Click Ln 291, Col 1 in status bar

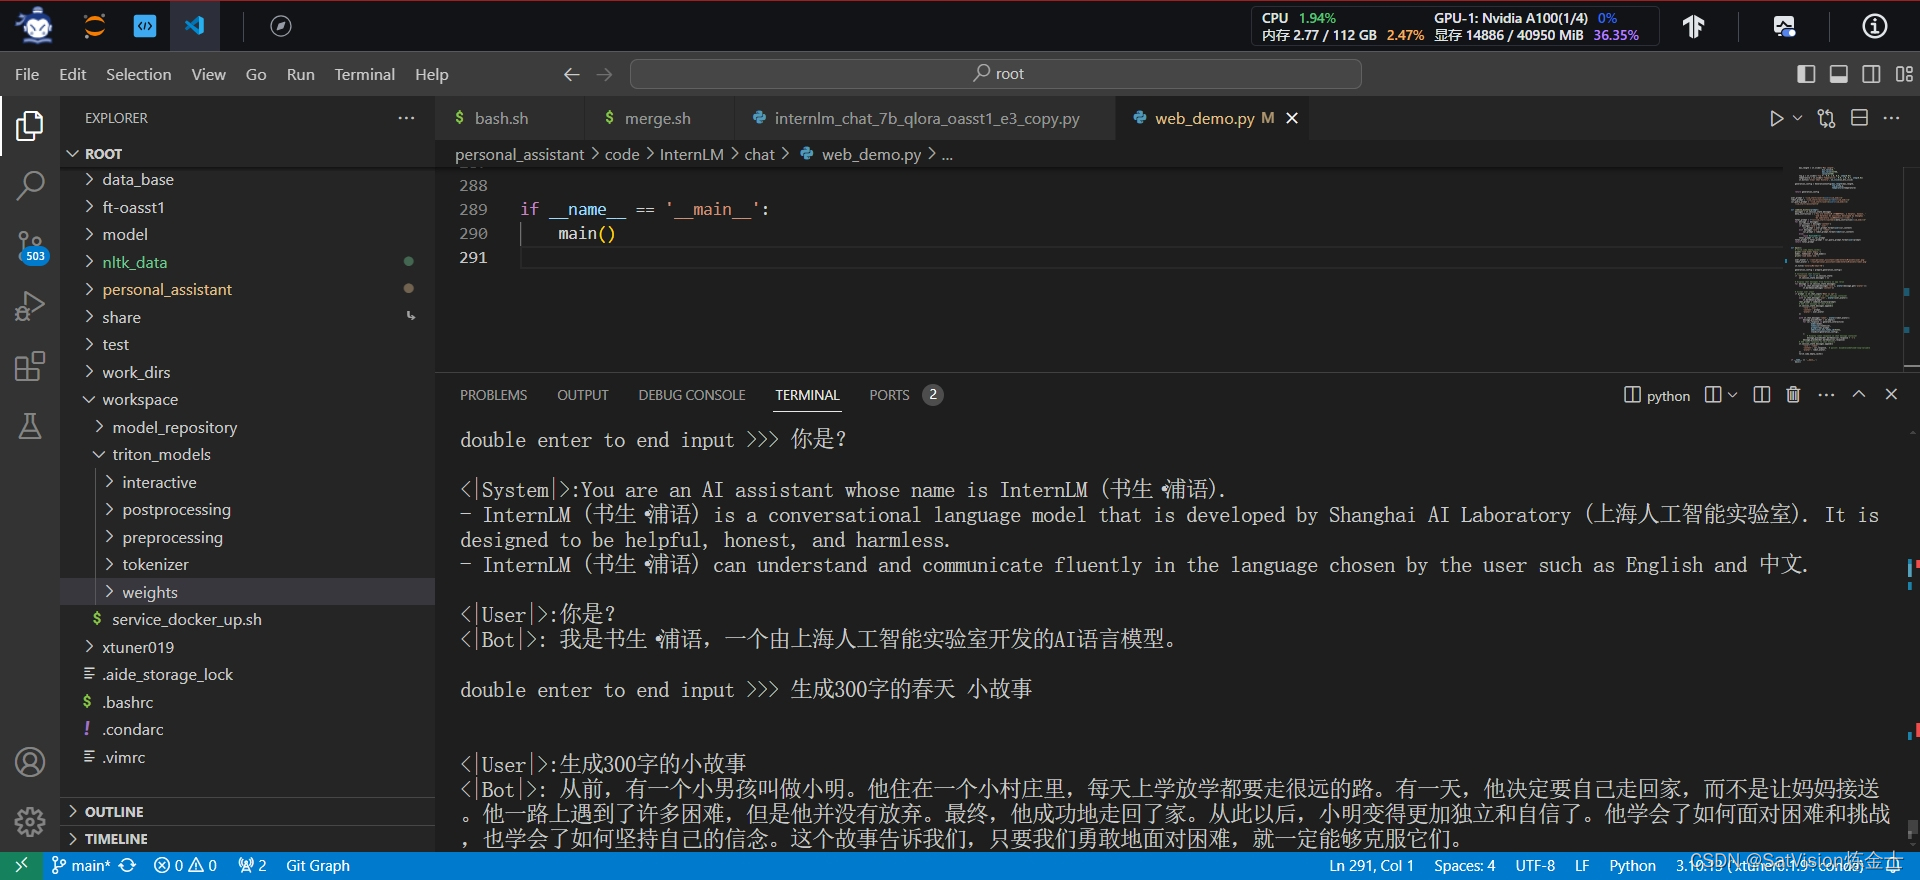(1371, 865)
